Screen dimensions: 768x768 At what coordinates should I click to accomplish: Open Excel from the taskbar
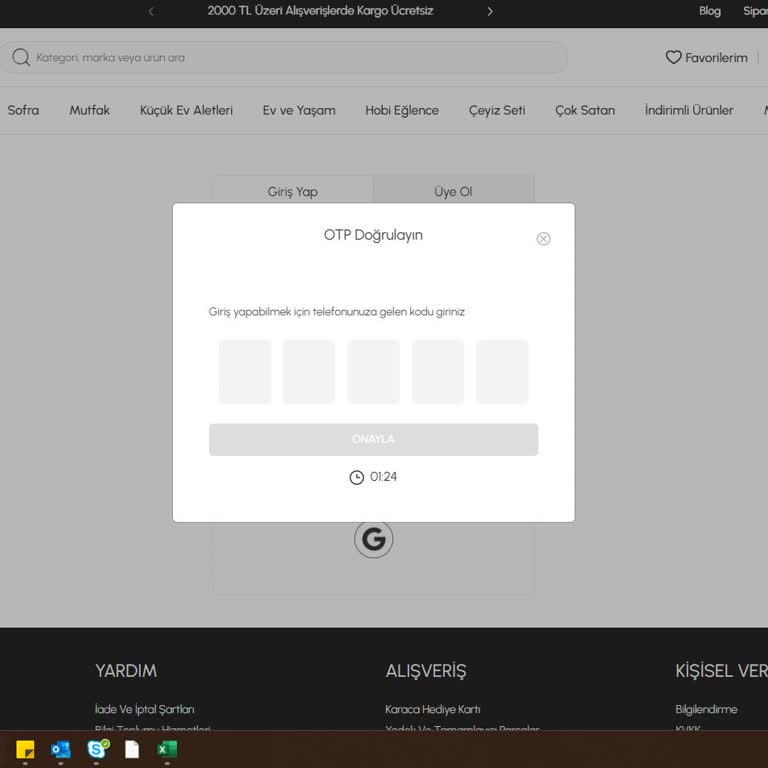pos(167,750)
